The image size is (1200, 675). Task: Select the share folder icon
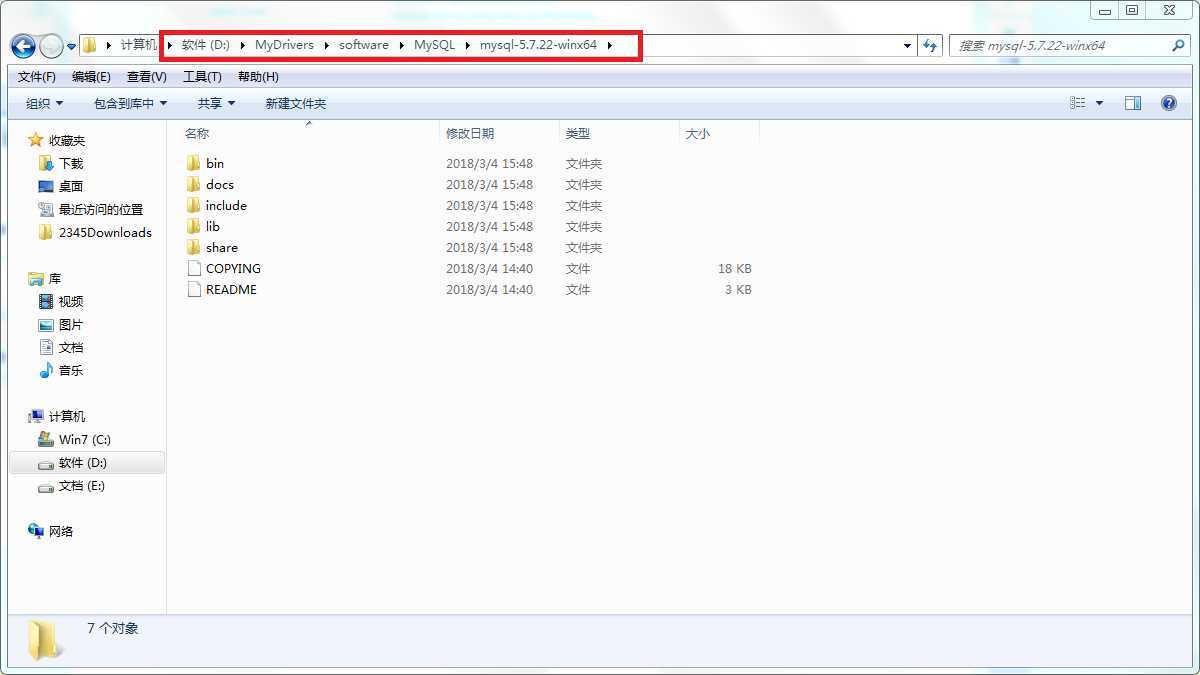click(194, 247)
